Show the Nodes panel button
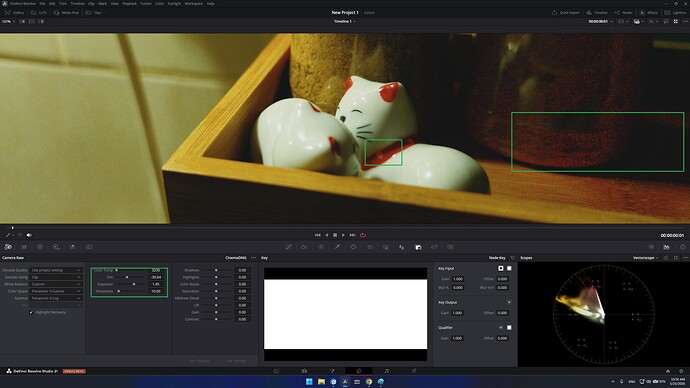690x388 pixels. [624, 13]
